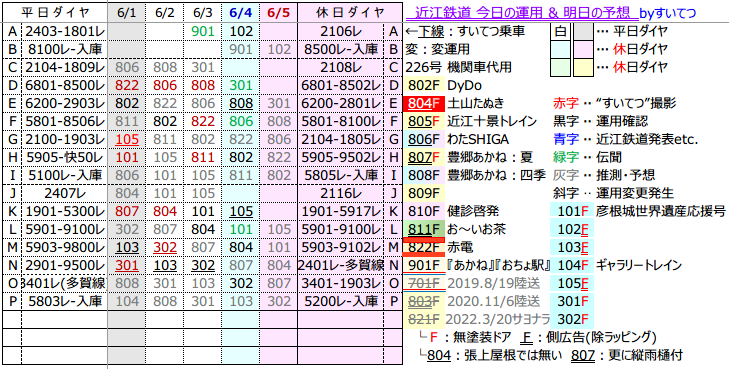Click the 5801-8506レ weekday cell
This screenshot has width=729, height=369.
point(65,121)
